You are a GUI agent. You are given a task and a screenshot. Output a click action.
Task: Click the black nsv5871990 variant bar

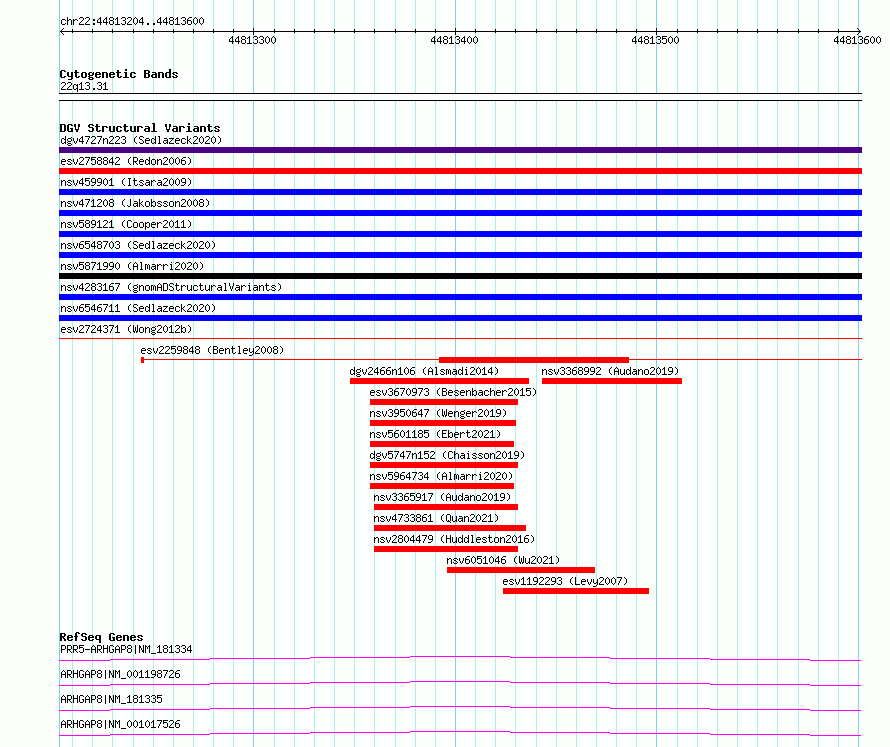click(460, 276)
